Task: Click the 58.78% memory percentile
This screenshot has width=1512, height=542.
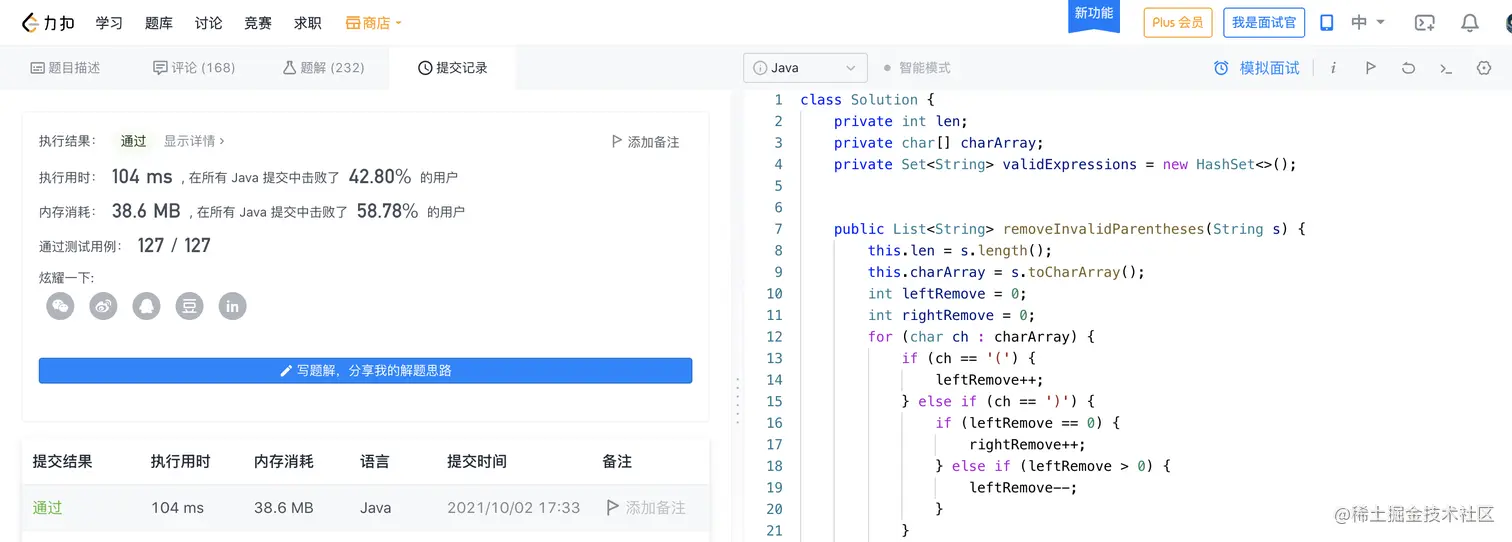Action: (388, 211)
